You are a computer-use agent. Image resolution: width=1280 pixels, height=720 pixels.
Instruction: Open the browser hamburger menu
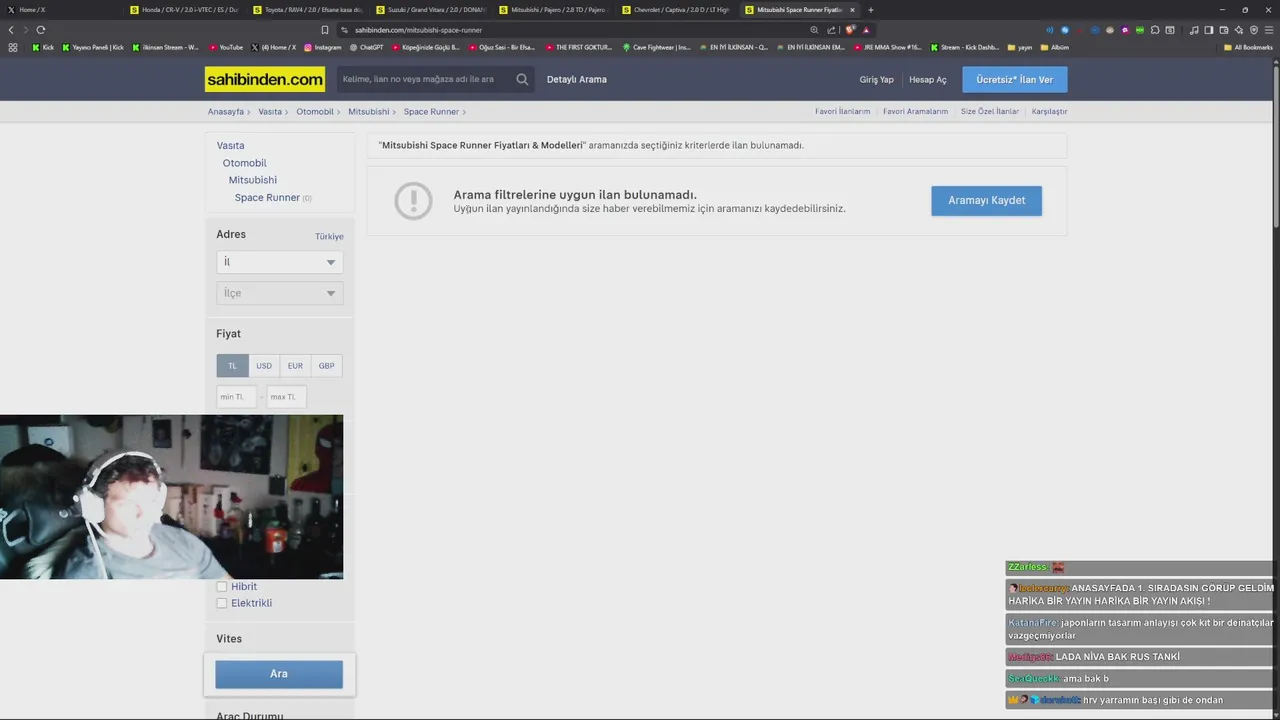[1269, 30]
